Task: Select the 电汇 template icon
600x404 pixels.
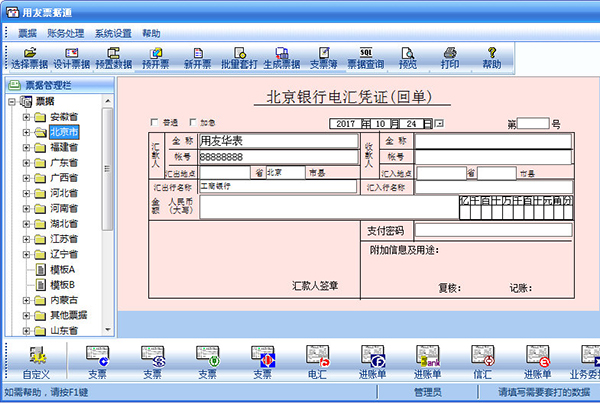Action: pyautogui.click(x=318, y=362)
